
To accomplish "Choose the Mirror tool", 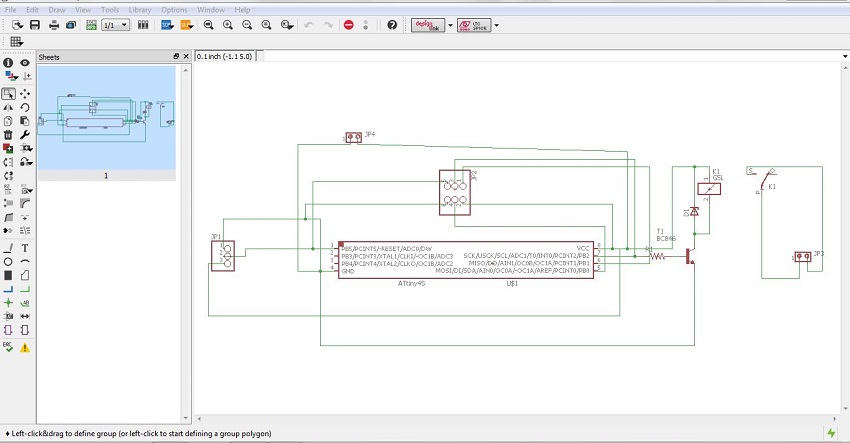I will pos(8,107).
